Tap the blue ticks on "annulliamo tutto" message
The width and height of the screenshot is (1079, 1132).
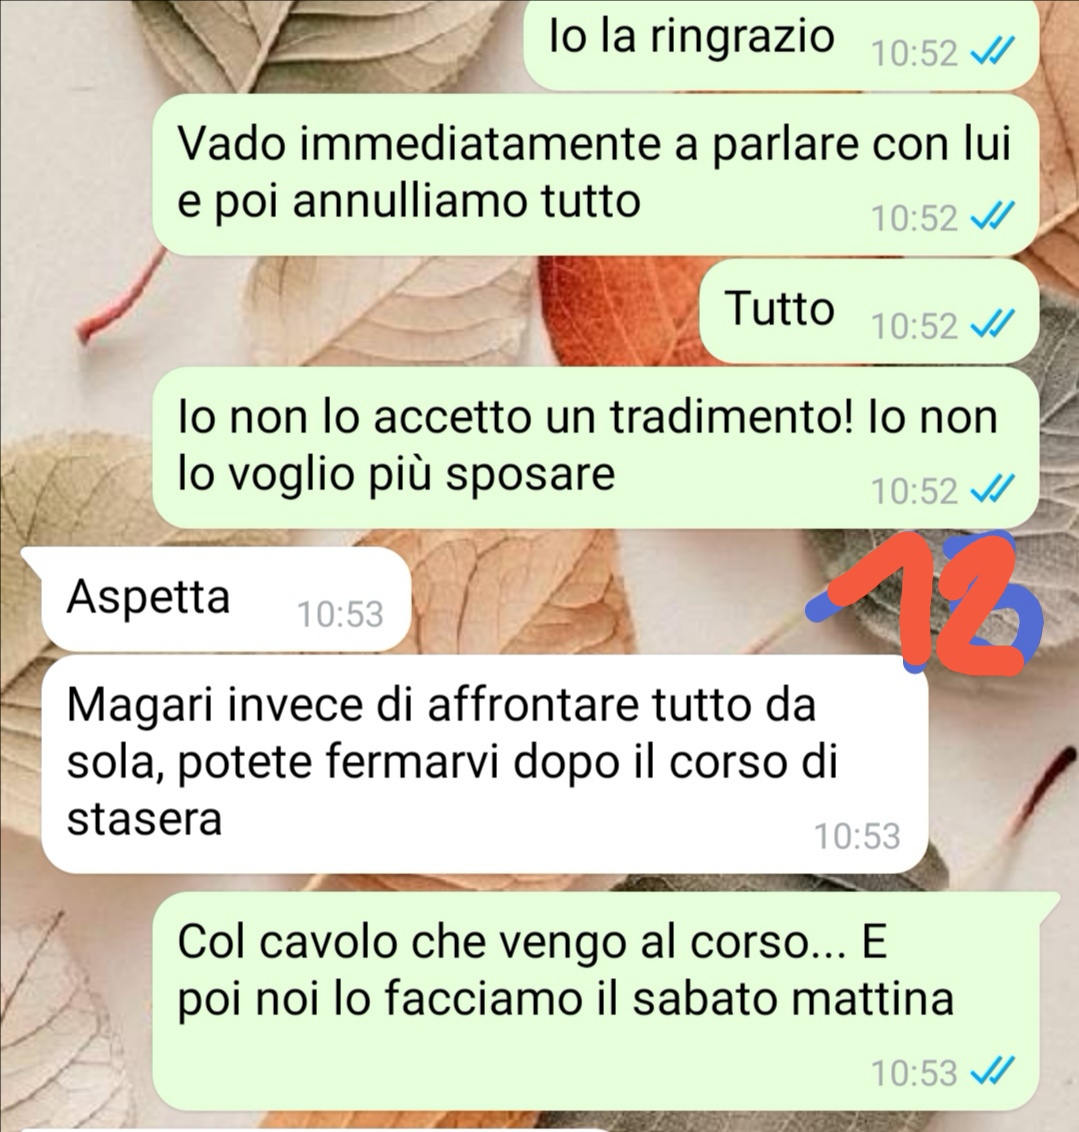[x=992, y=217]
